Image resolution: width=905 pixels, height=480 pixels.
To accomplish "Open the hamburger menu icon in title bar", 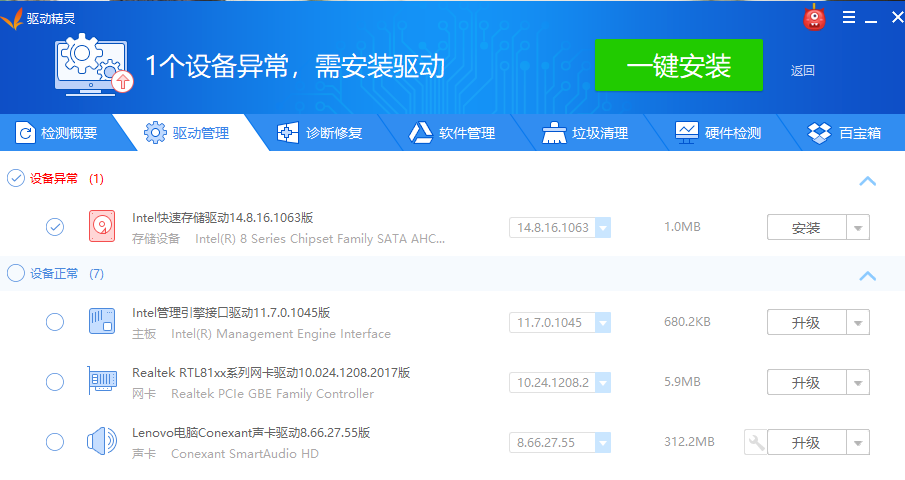I will click(x=849, y=17).
